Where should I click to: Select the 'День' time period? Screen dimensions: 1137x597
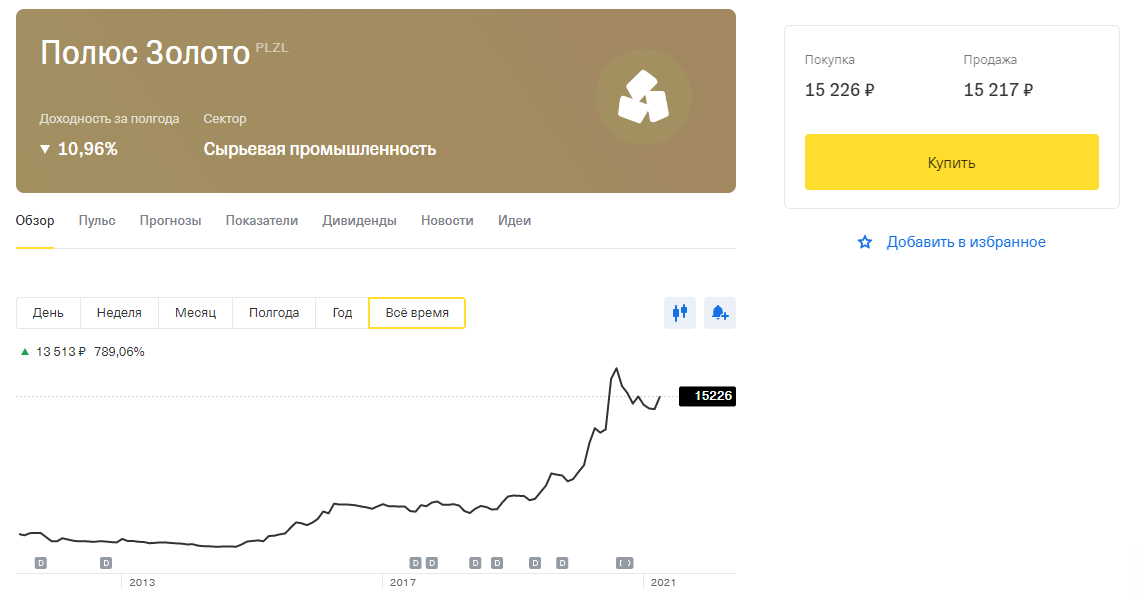tap(47, 312)
